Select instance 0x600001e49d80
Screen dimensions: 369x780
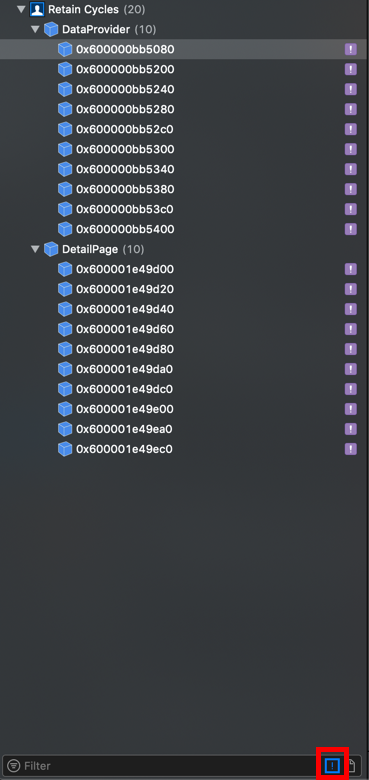(184, 349)
